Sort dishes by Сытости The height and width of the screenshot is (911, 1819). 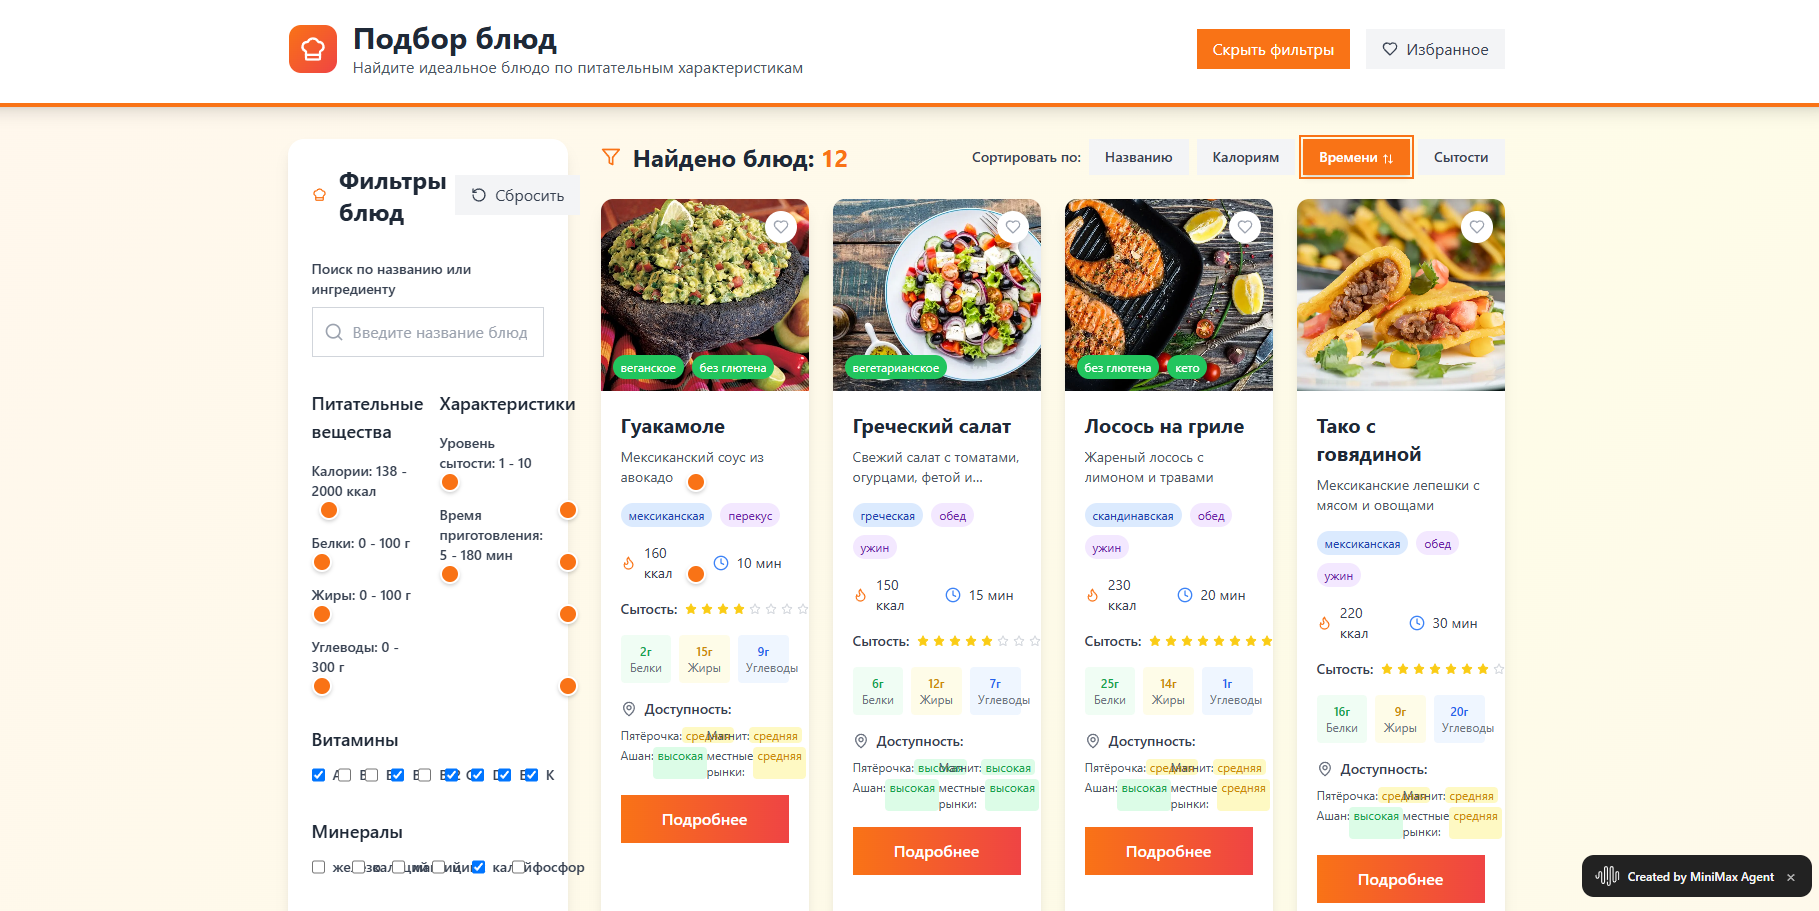pos(1460,157)
